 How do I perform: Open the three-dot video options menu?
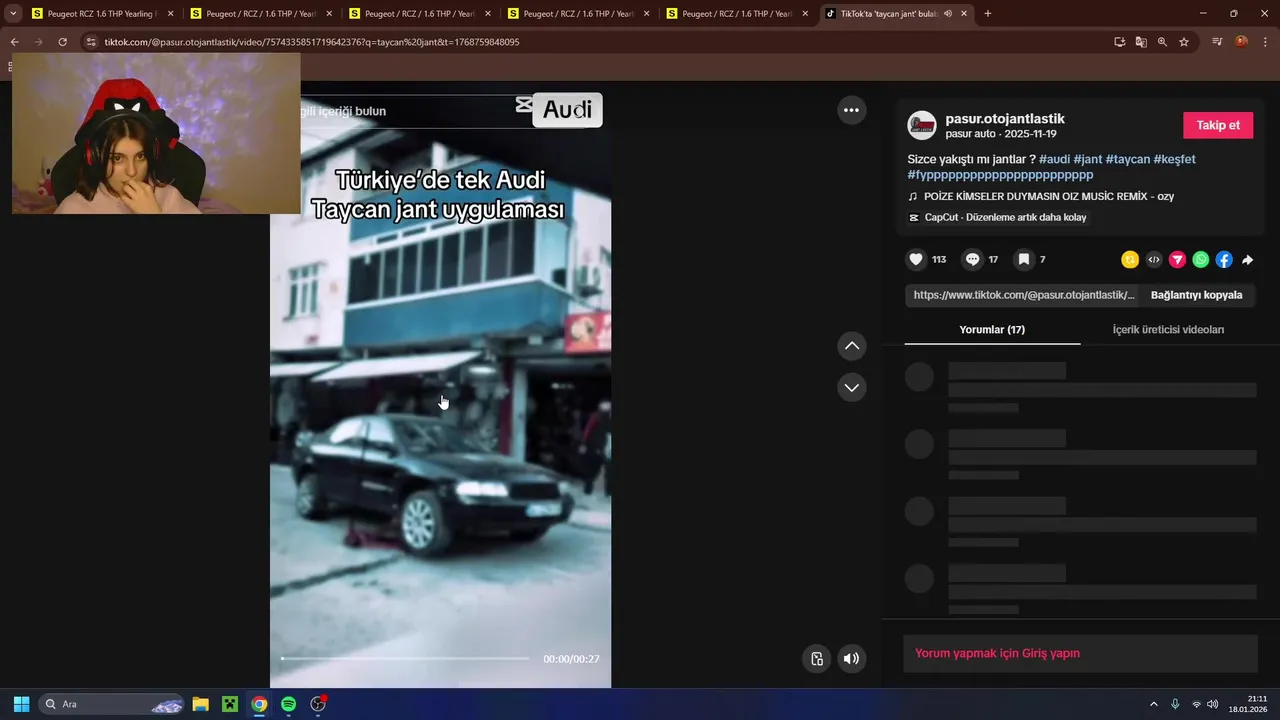click(851, 111)
